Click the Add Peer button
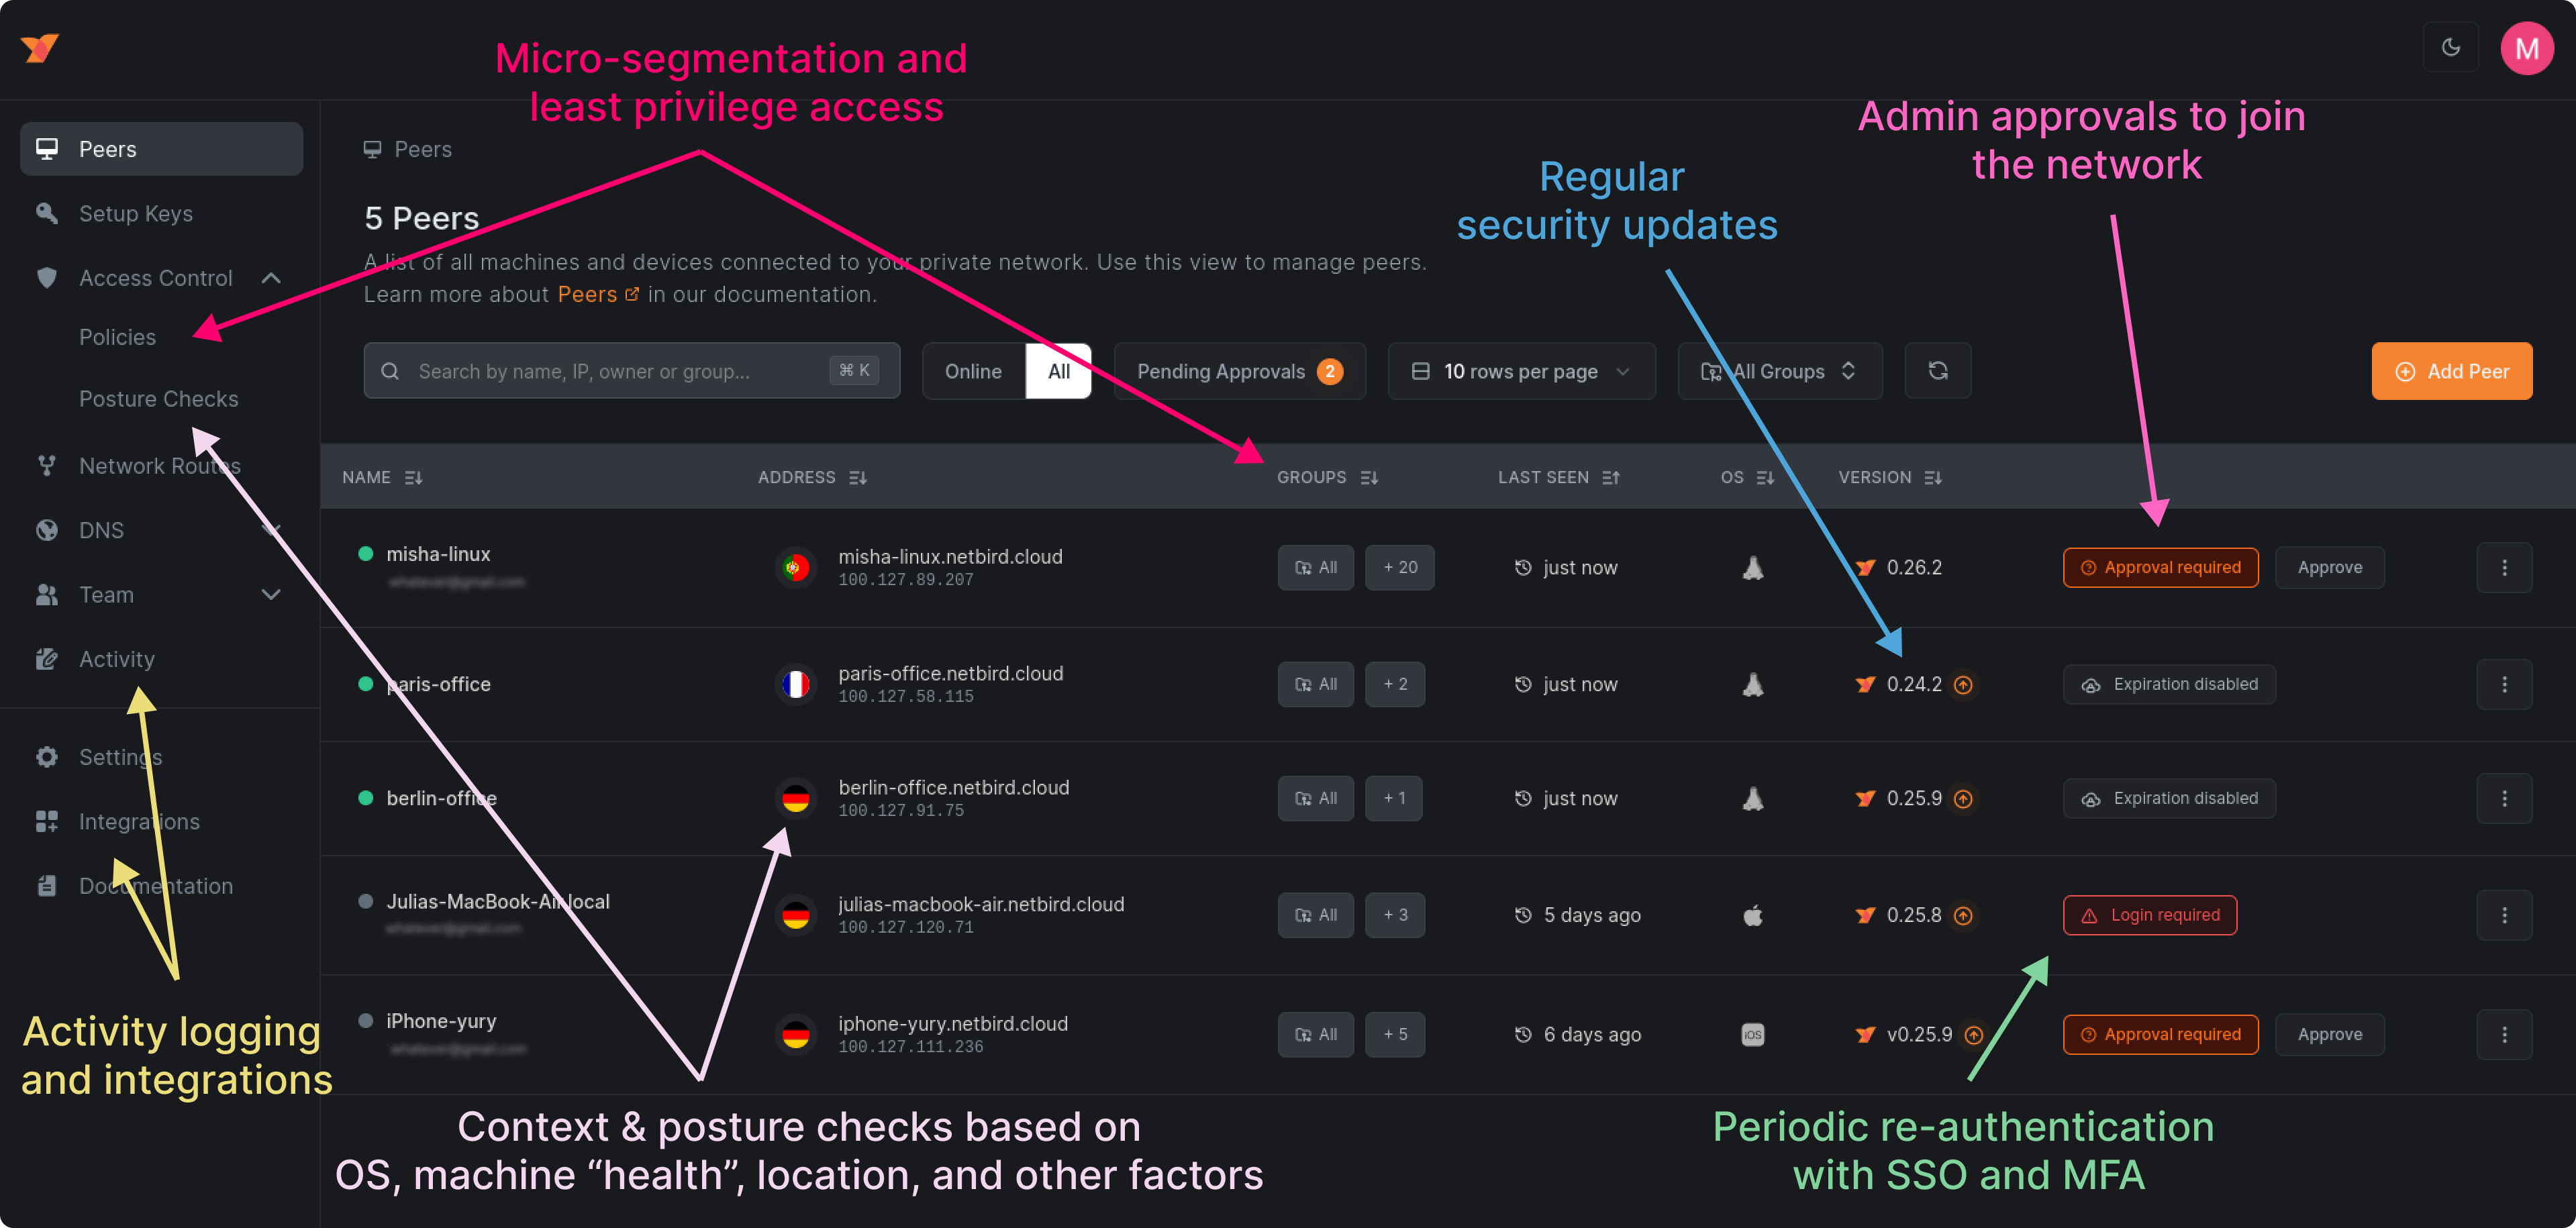Image resolution: width=2576 pixels, height=1228 pixels. (2451, 371)
